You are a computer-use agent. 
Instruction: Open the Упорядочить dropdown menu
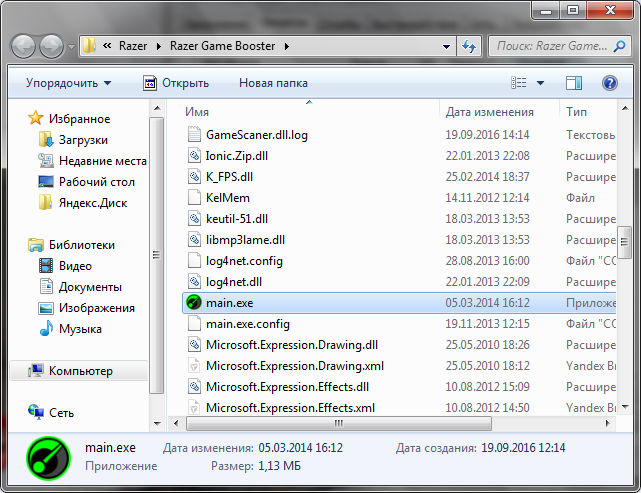click(68, 83)
